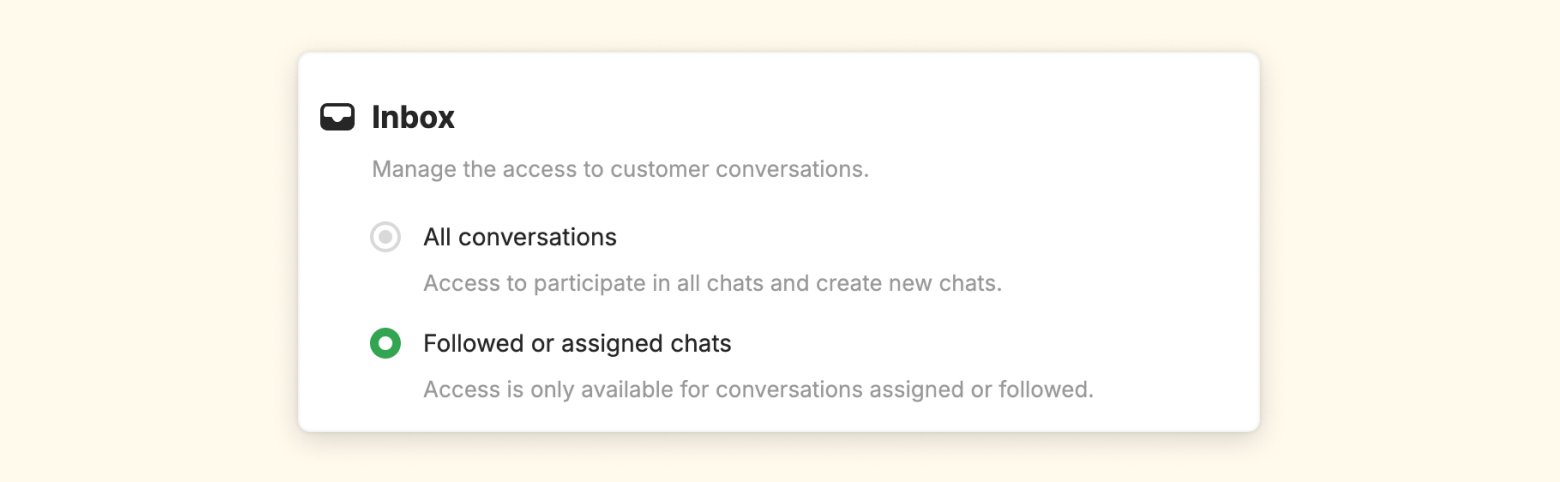
Task: Enable the grey unselected radio option
Action: 385,237
